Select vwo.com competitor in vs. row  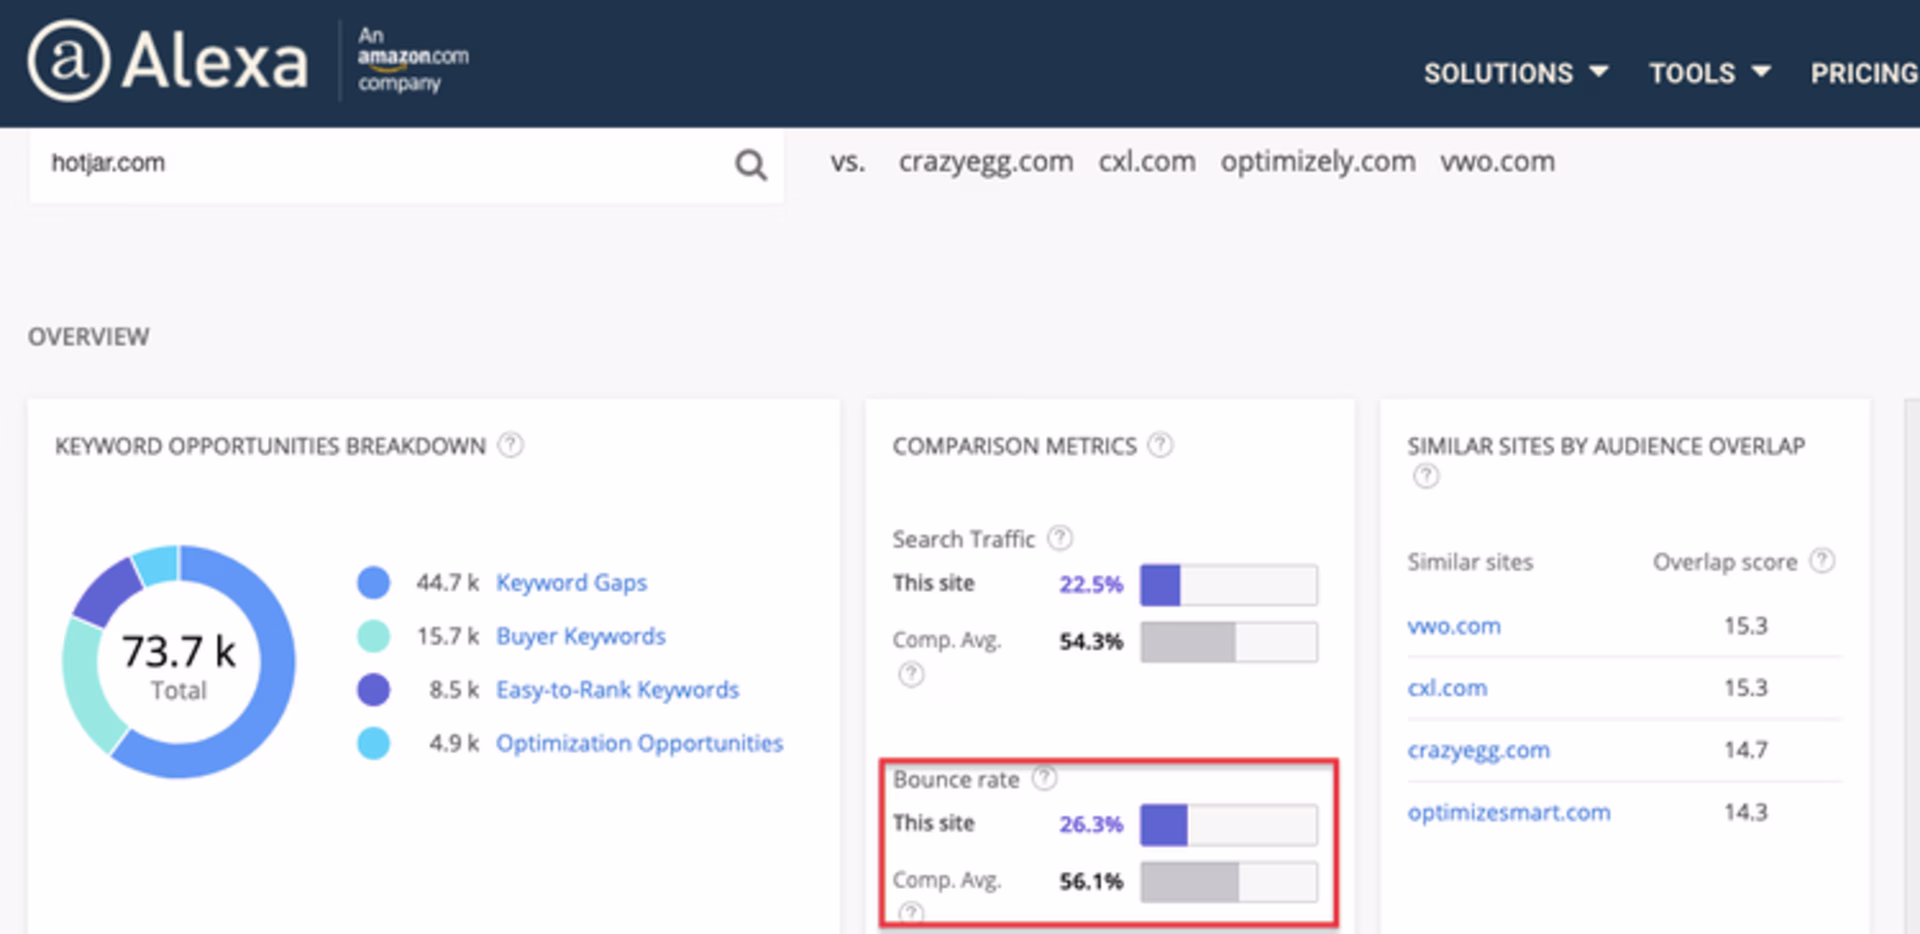[1497, 162]
